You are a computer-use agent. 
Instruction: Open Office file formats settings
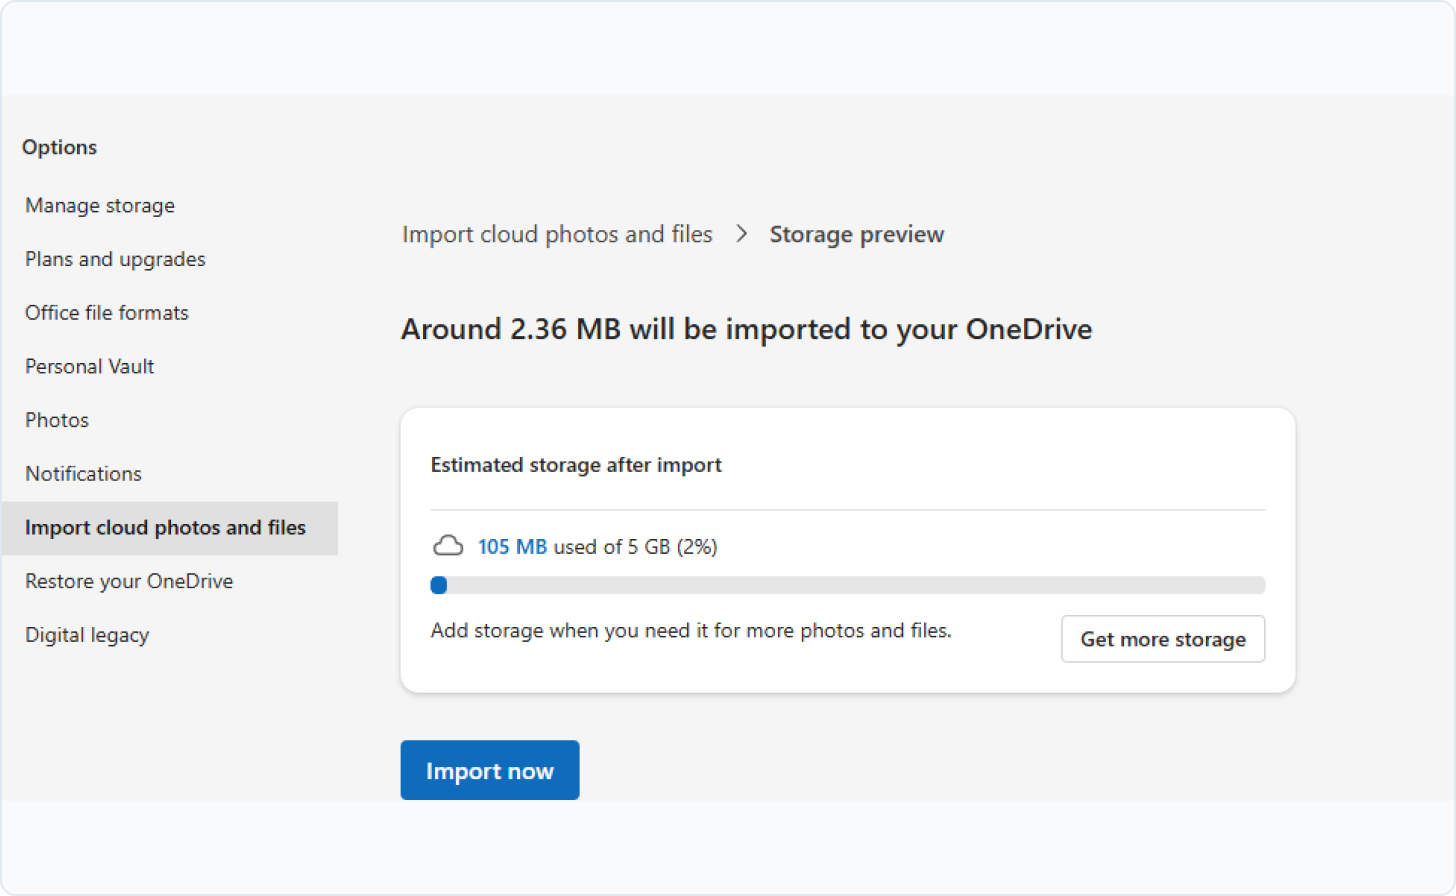[107, 313]
